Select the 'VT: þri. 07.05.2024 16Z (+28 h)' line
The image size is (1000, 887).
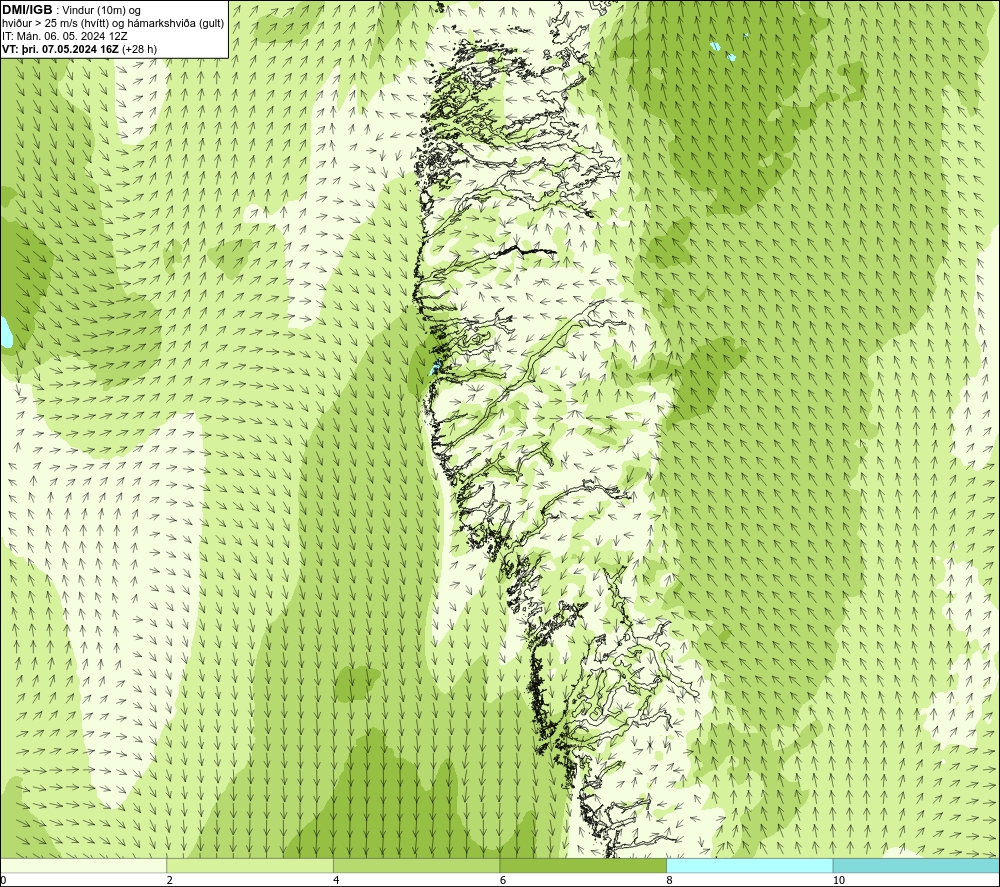[x=79, y=48]
